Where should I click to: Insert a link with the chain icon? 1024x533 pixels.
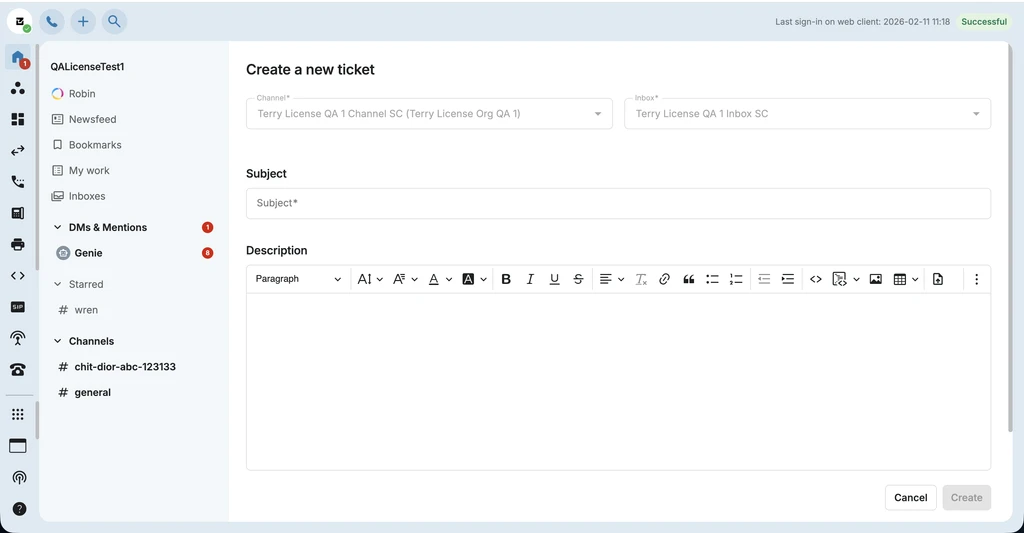[664, 279]
